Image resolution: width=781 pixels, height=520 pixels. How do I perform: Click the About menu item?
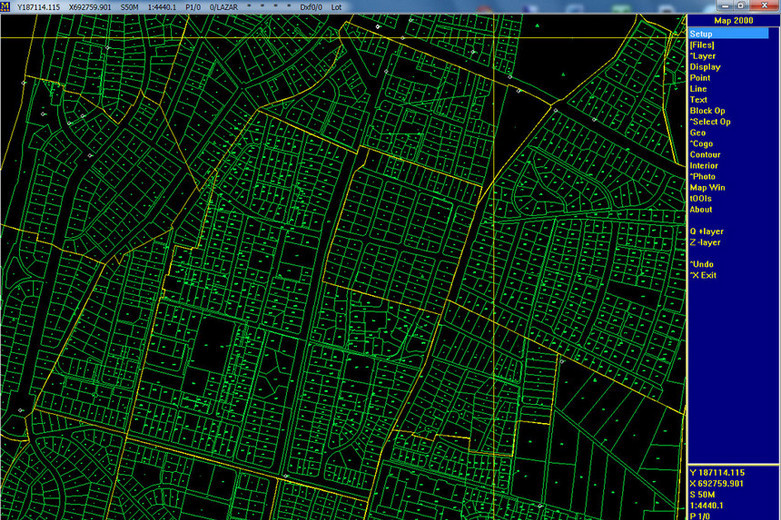tap(701, 209)
